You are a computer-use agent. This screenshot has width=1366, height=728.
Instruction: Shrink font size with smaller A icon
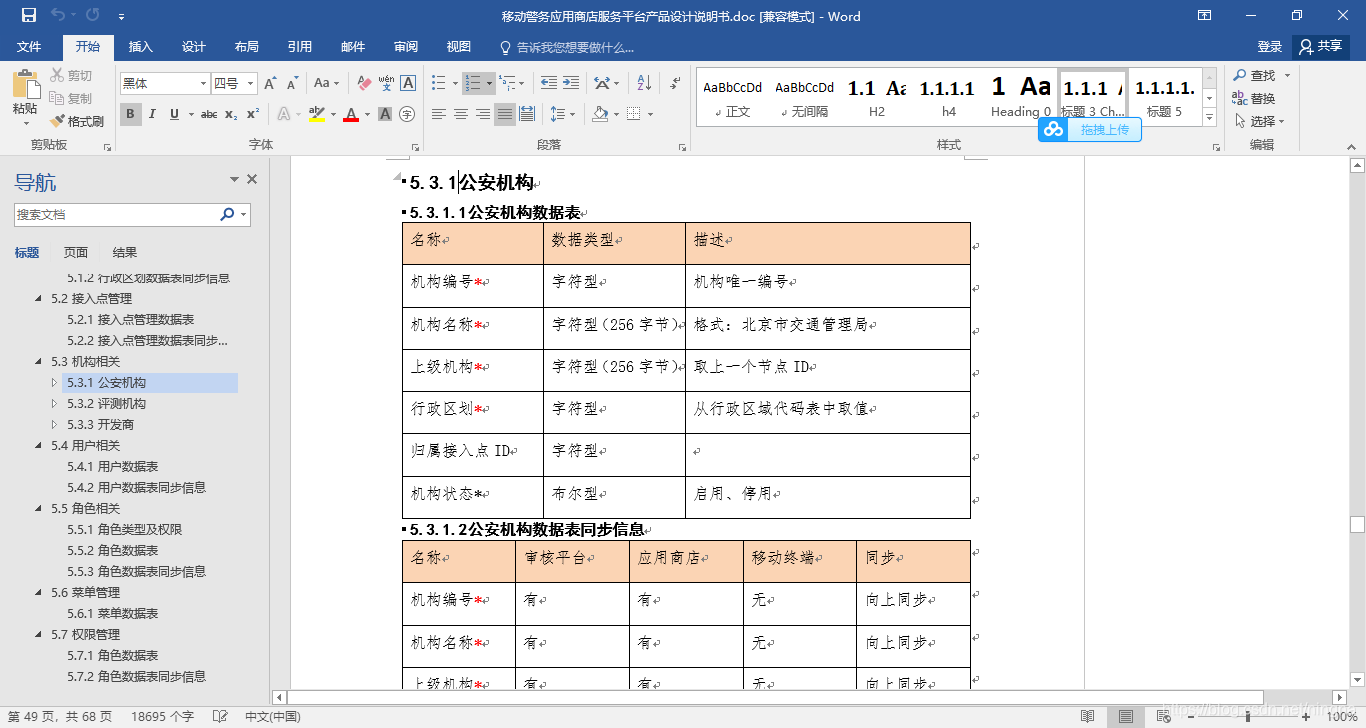(x=292, y=83)
